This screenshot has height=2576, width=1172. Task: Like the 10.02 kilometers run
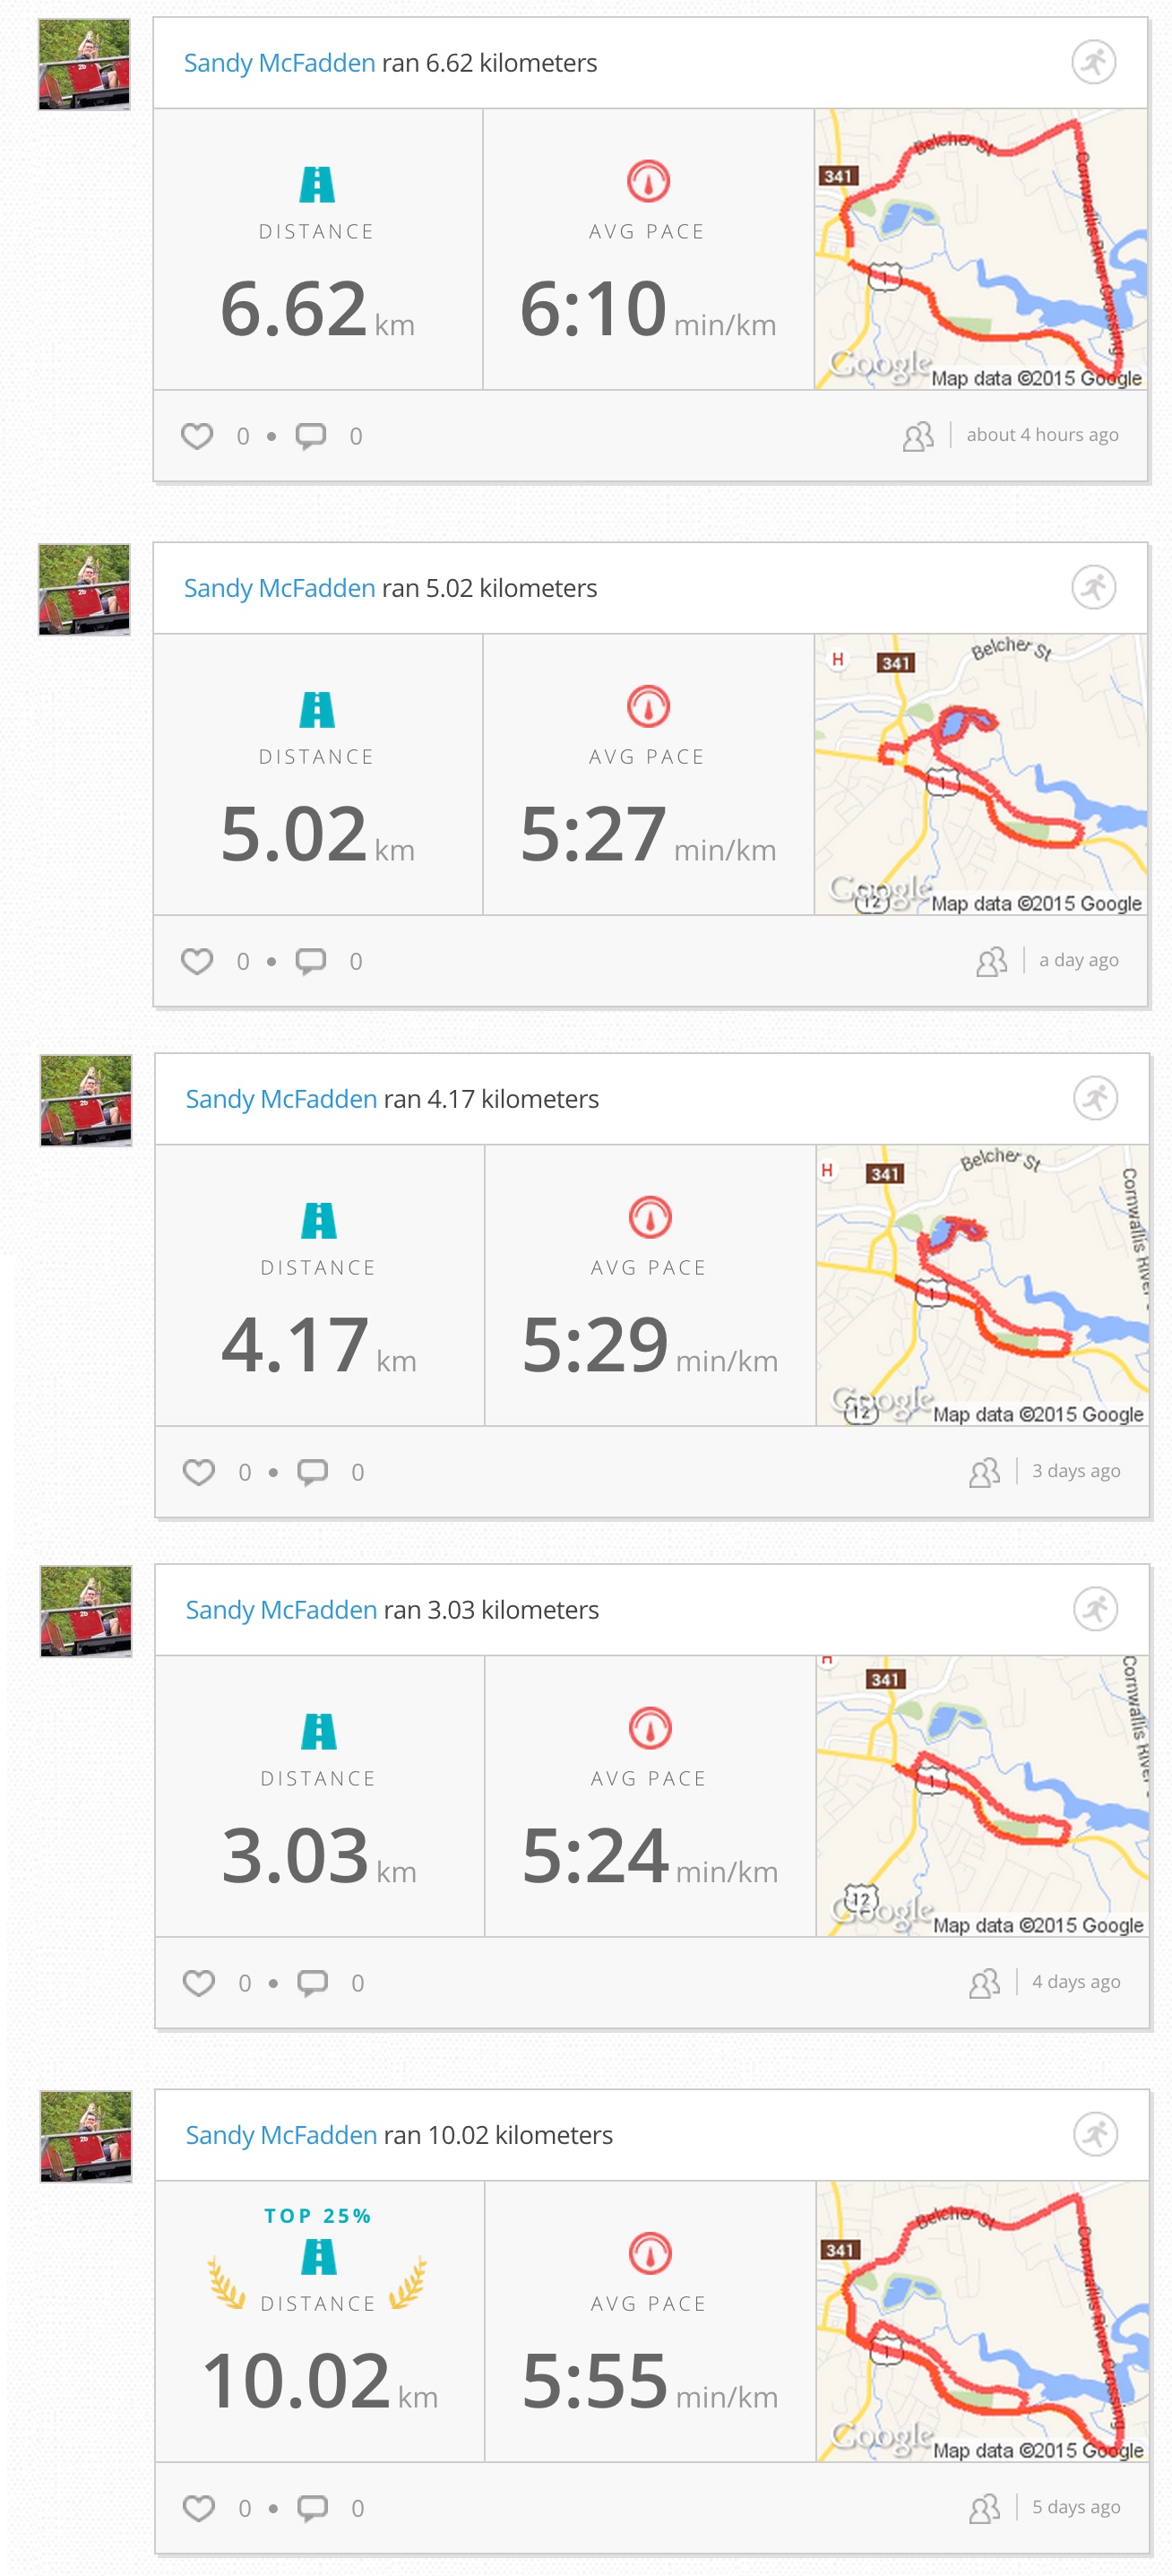point(199,2508)
